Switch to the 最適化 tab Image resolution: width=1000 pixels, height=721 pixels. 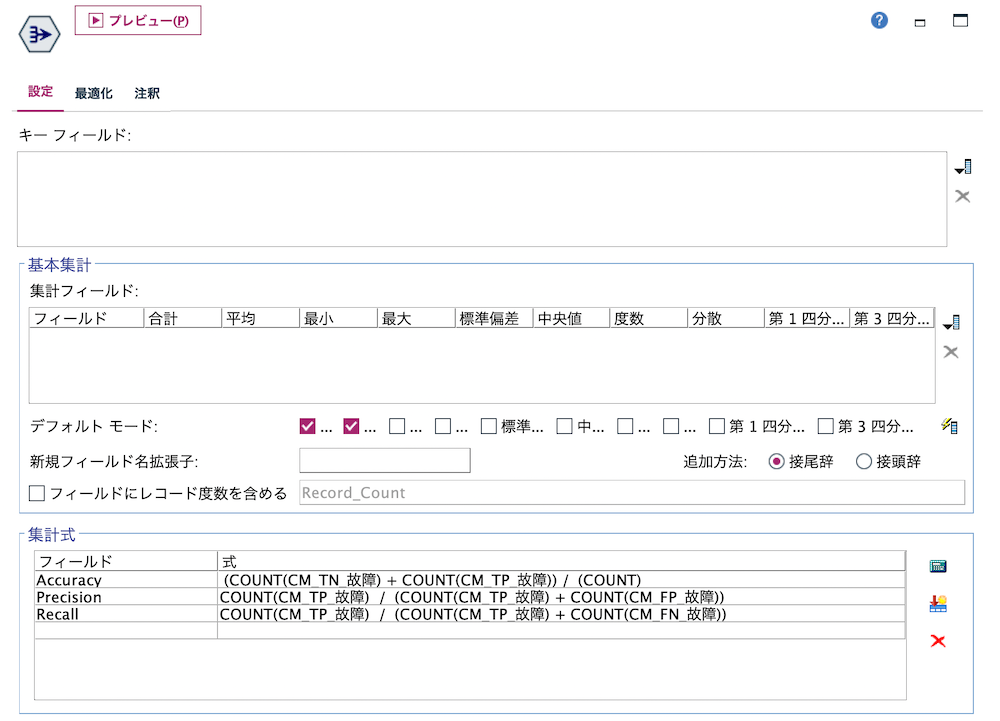click(93, 92)
